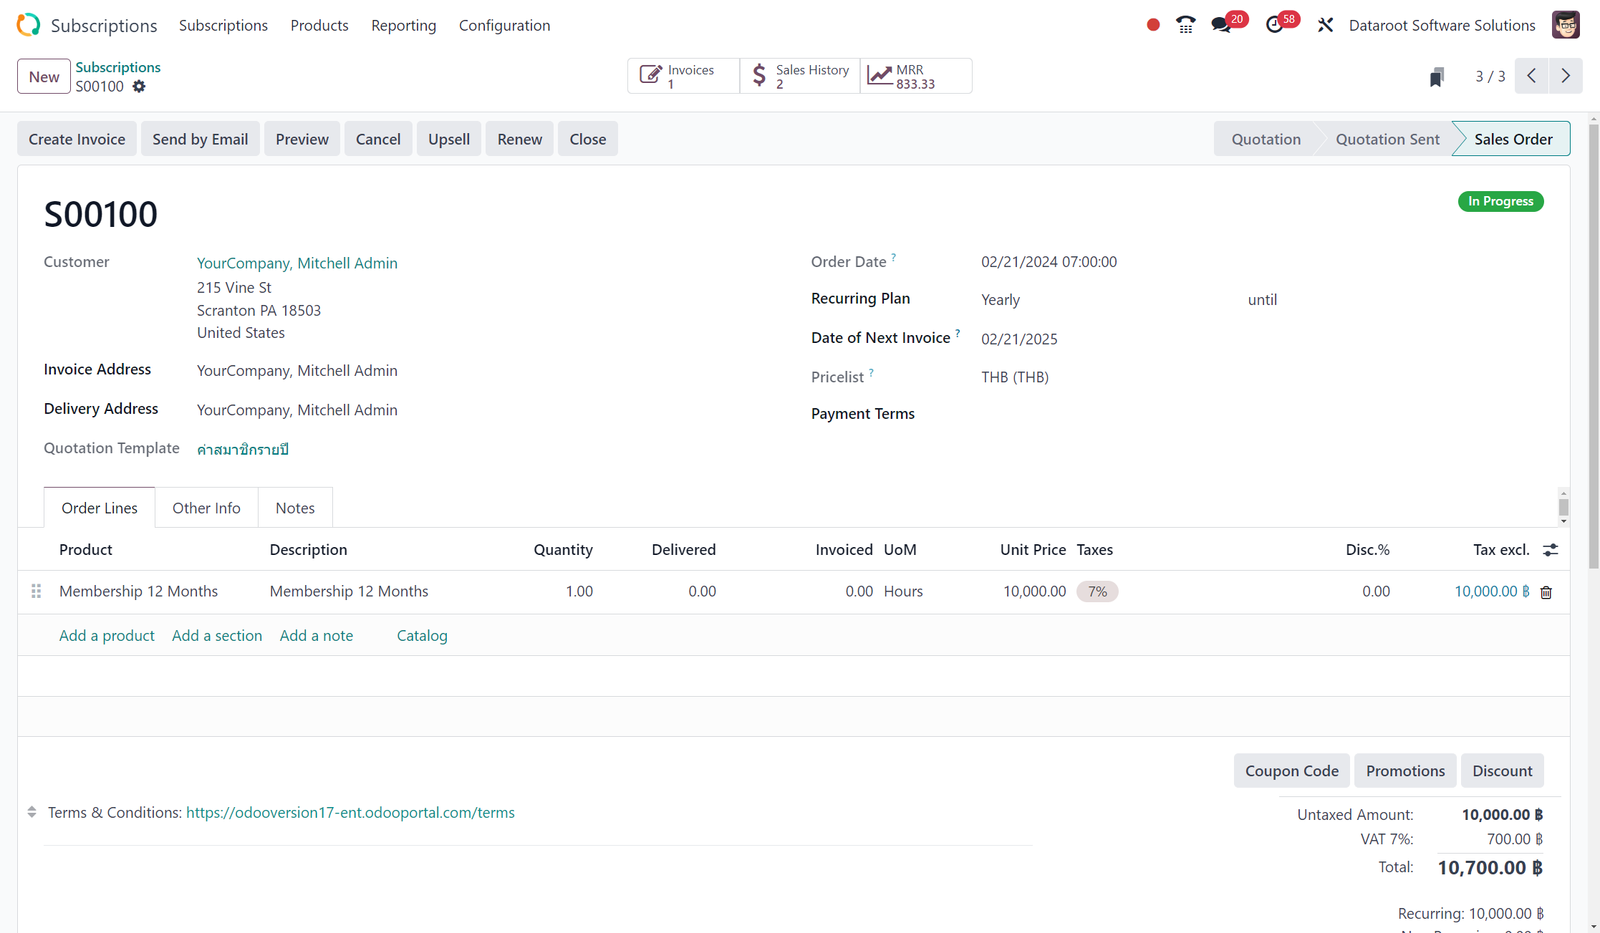Screen dimensions: 1600x933
Task: Click the Odoo Subscriptions app logo
Action: pos(28,25)
